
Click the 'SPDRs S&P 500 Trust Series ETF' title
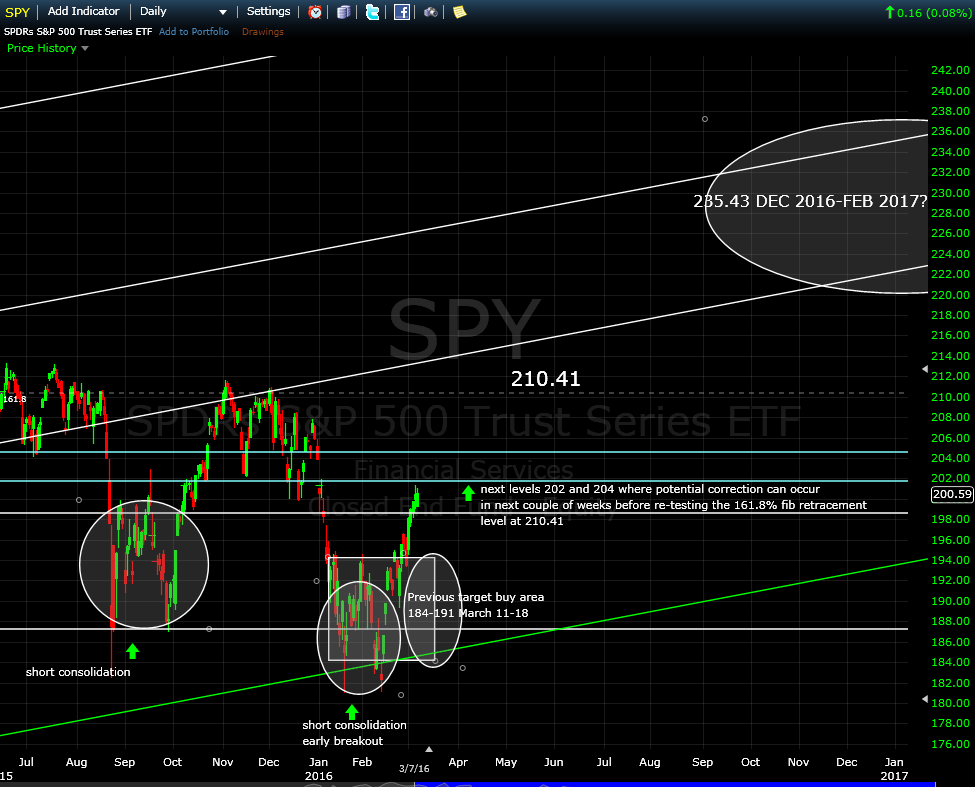78,32
